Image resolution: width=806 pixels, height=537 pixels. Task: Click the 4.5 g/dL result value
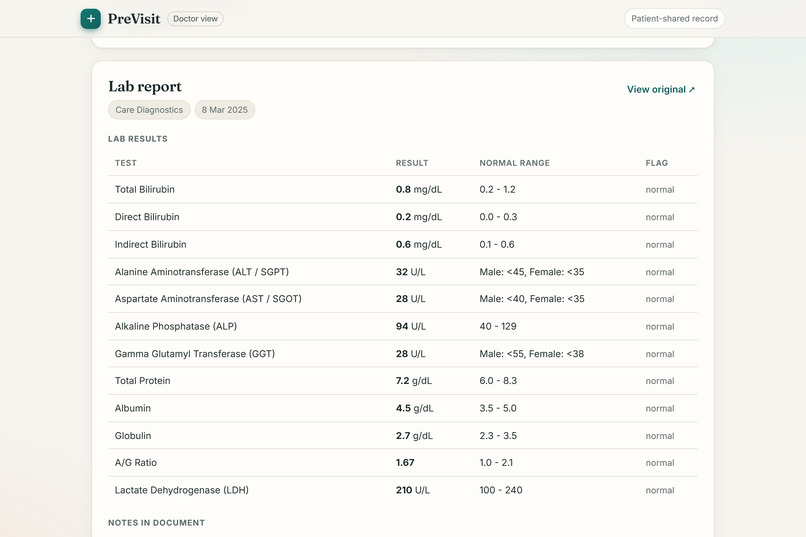[414, 408]
